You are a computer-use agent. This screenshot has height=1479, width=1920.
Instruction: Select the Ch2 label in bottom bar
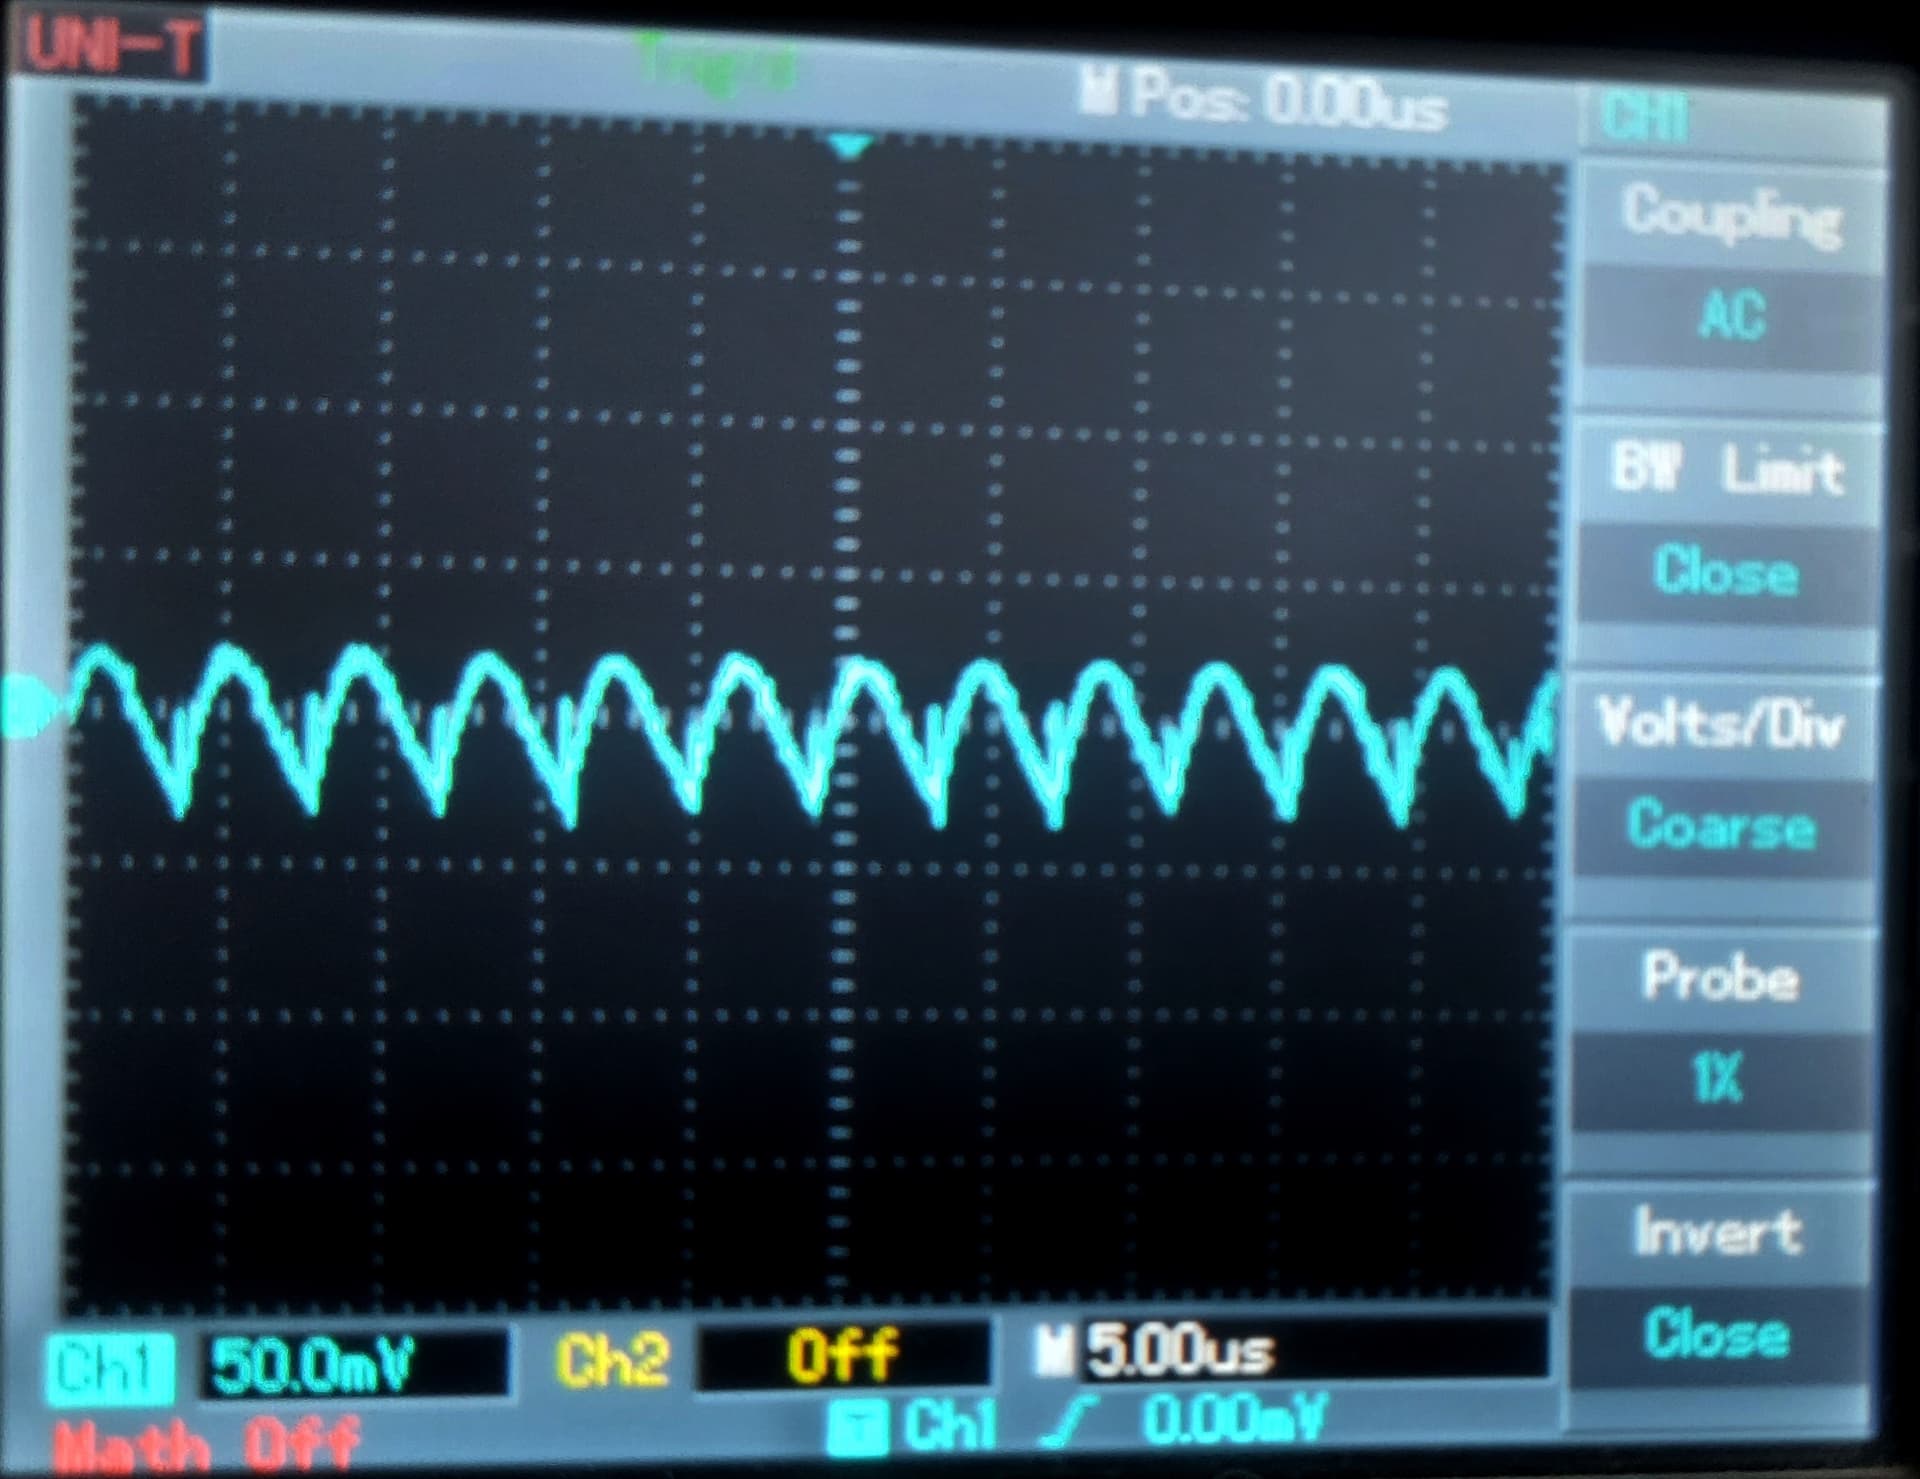tap(612, 1360)
